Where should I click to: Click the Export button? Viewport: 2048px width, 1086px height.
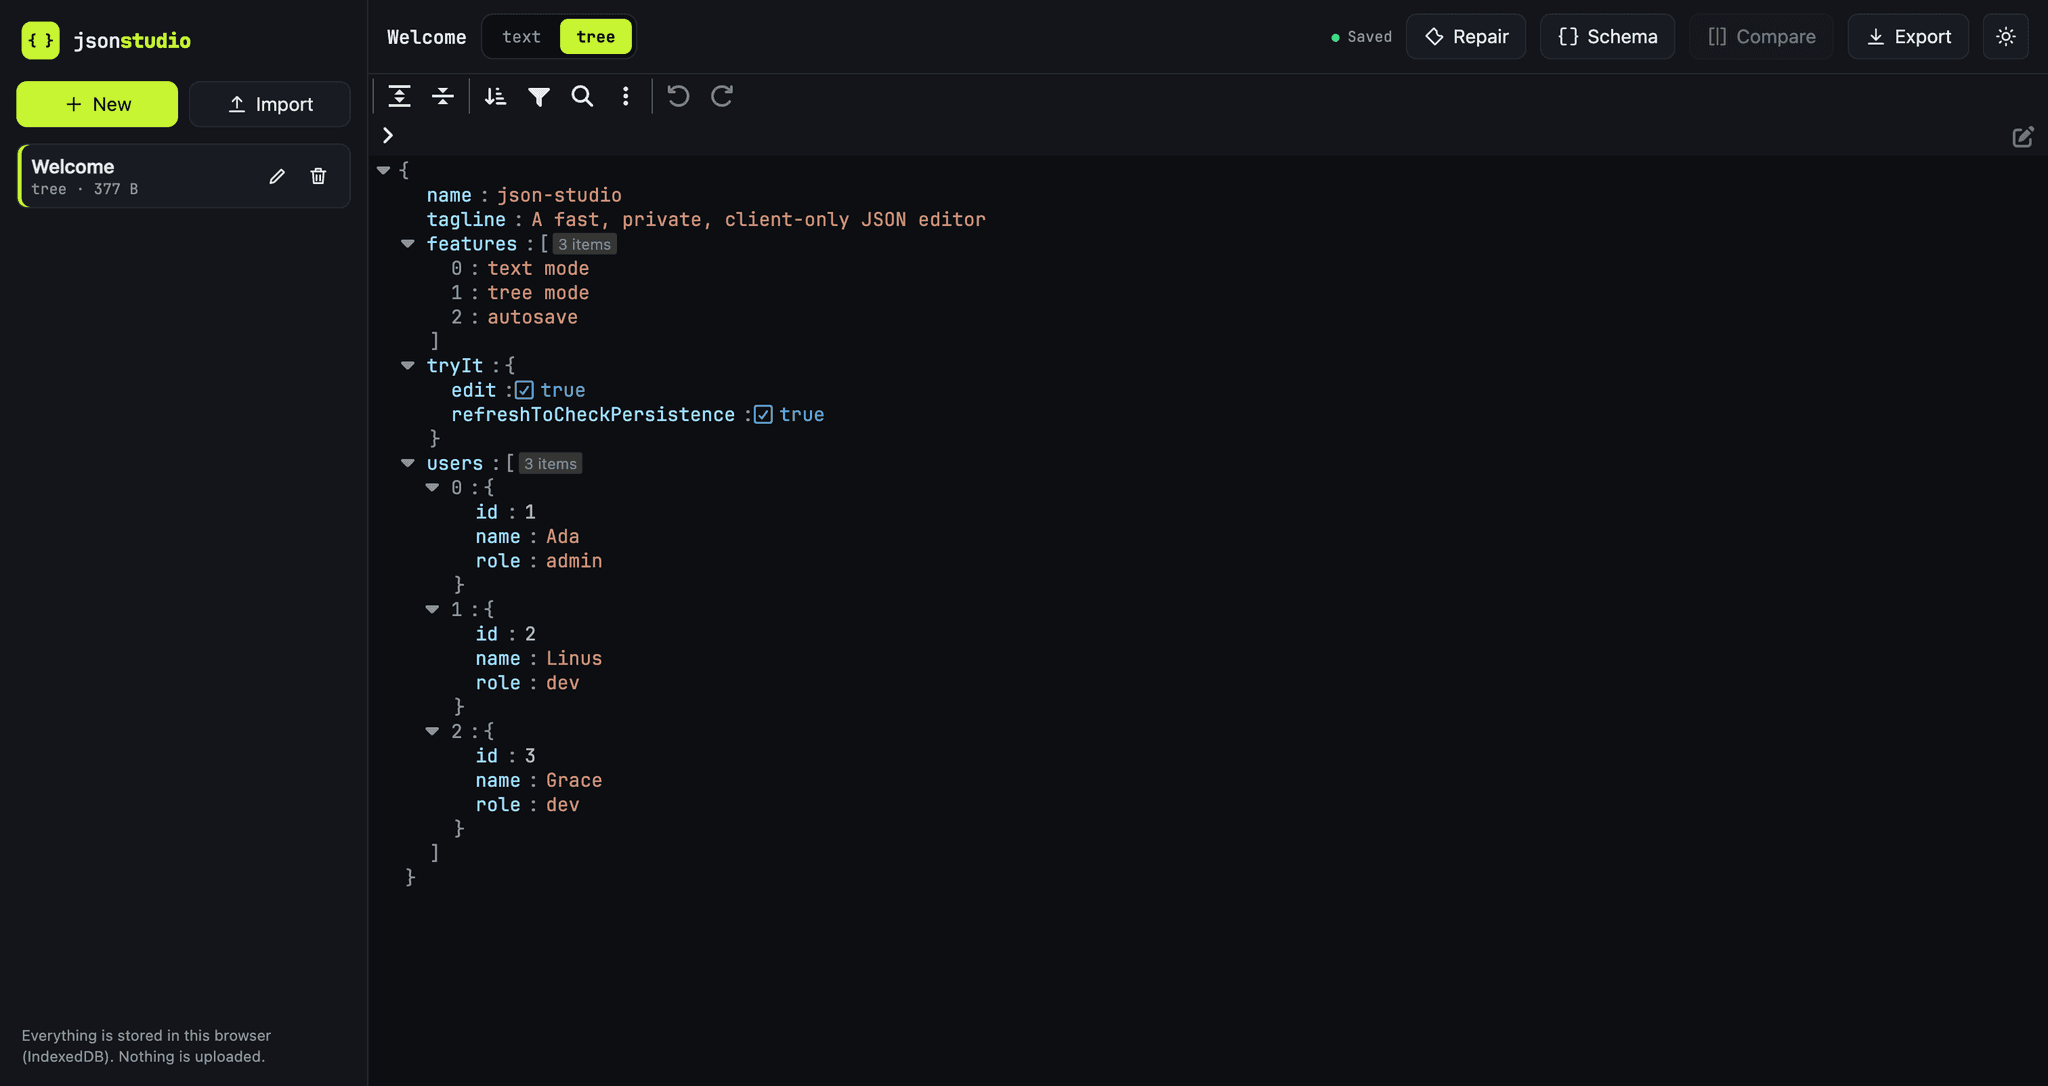1908,36
